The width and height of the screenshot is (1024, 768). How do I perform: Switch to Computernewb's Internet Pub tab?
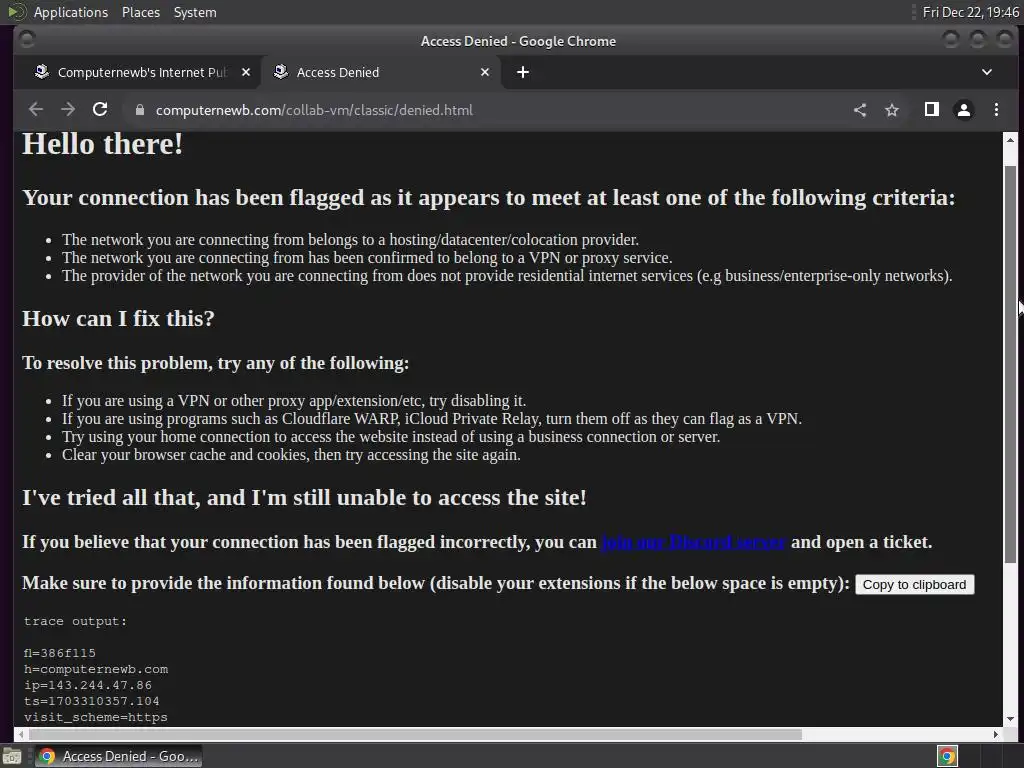click(140, 72)
